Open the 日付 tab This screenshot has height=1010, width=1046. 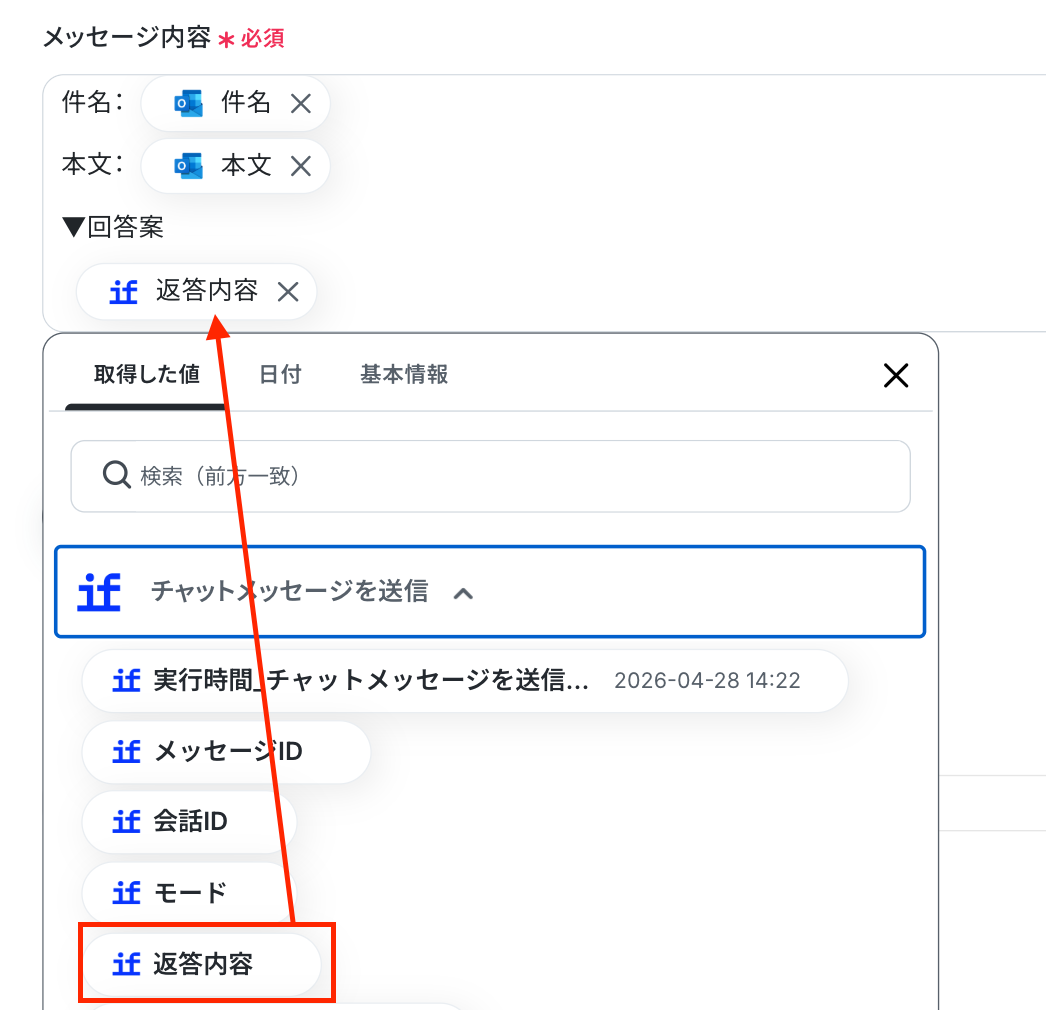(x=280, y=375)
